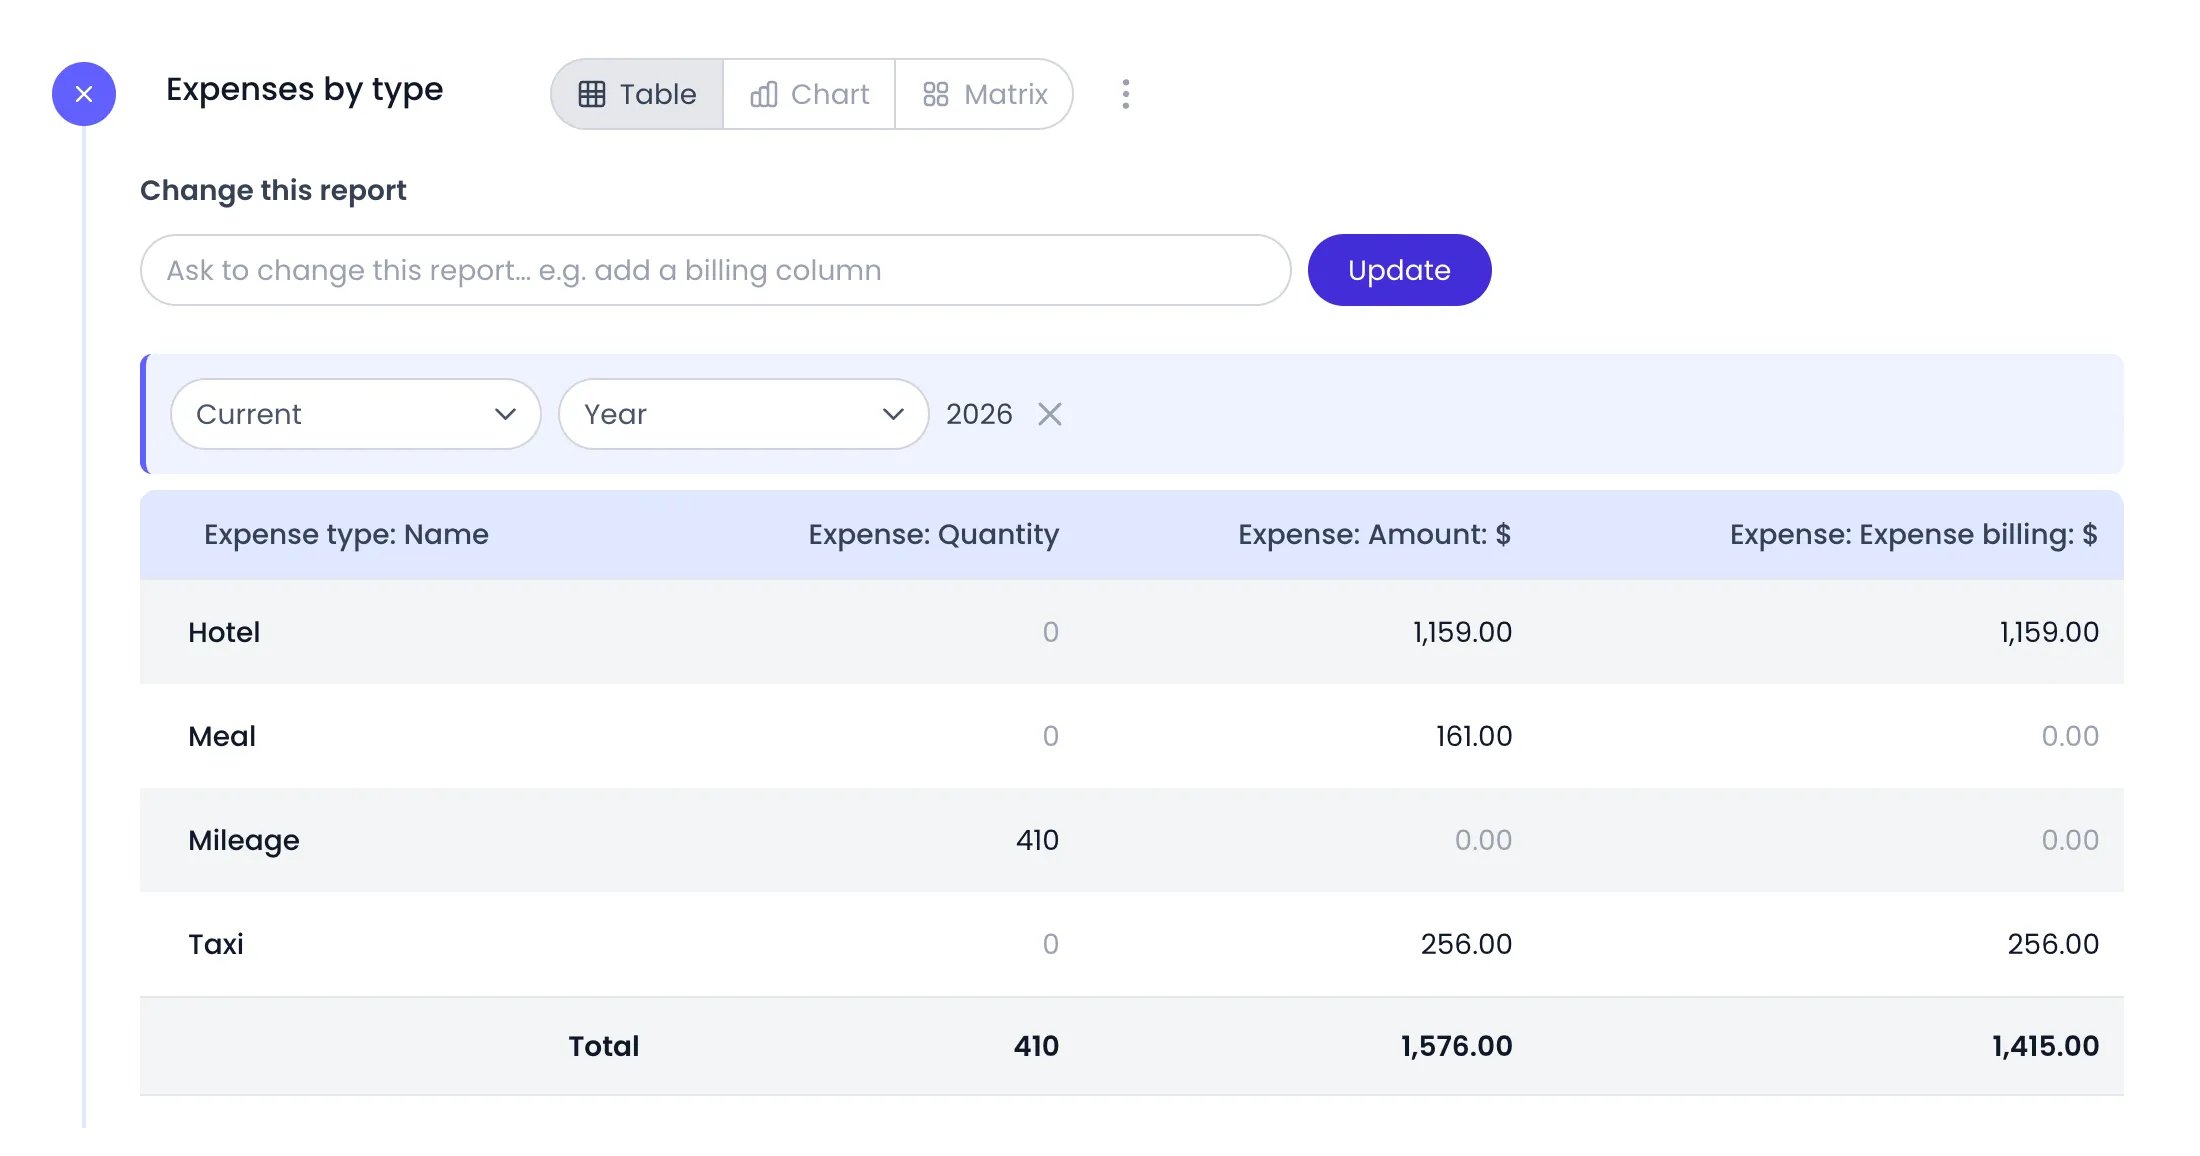Sort by 'Expense: Amount: $' column header
This screenshot has width=2200, height=1156.
coord(1374,534)
